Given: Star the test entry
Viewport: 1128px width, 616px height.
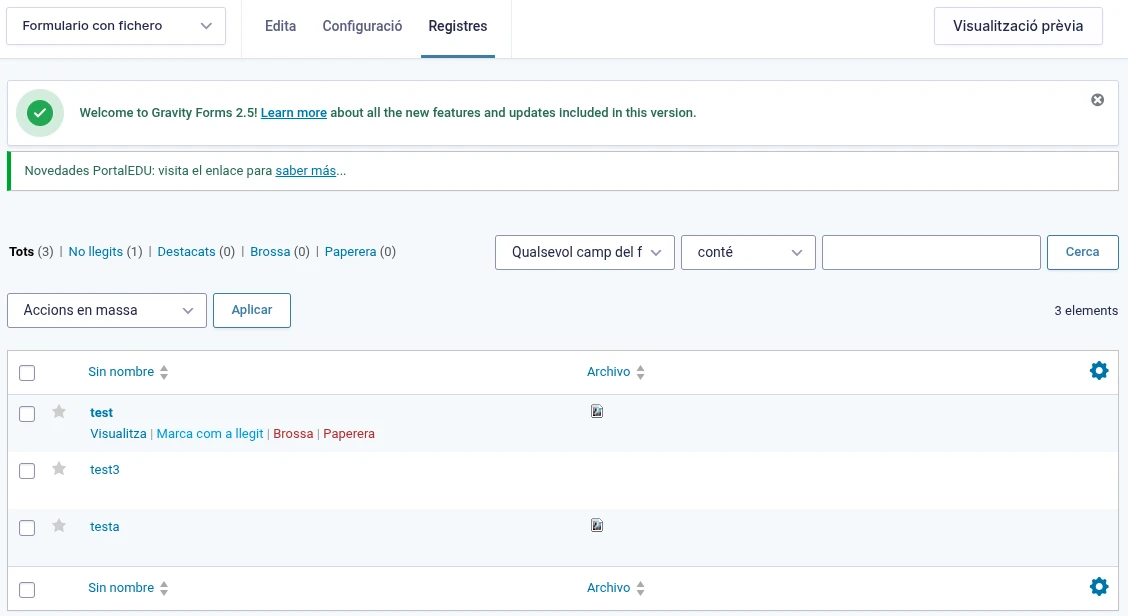Looking at the screenshot, I should (59, 412).
